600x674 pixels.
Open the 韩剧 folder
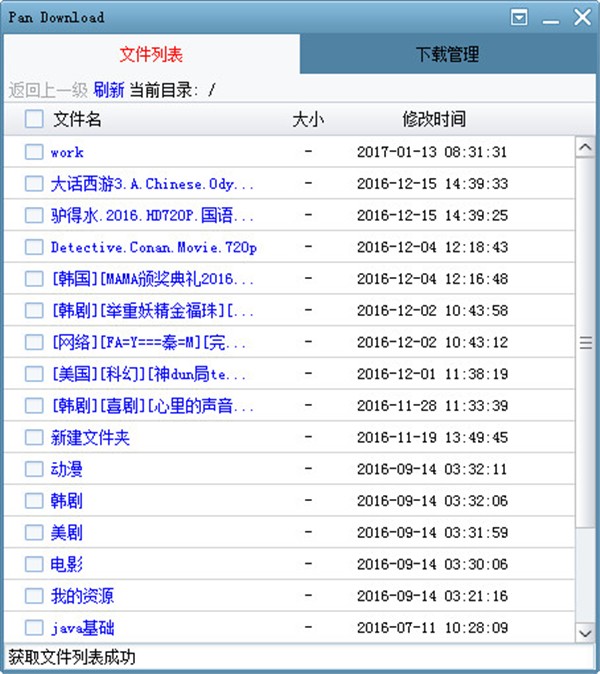[x=66, y=501]
